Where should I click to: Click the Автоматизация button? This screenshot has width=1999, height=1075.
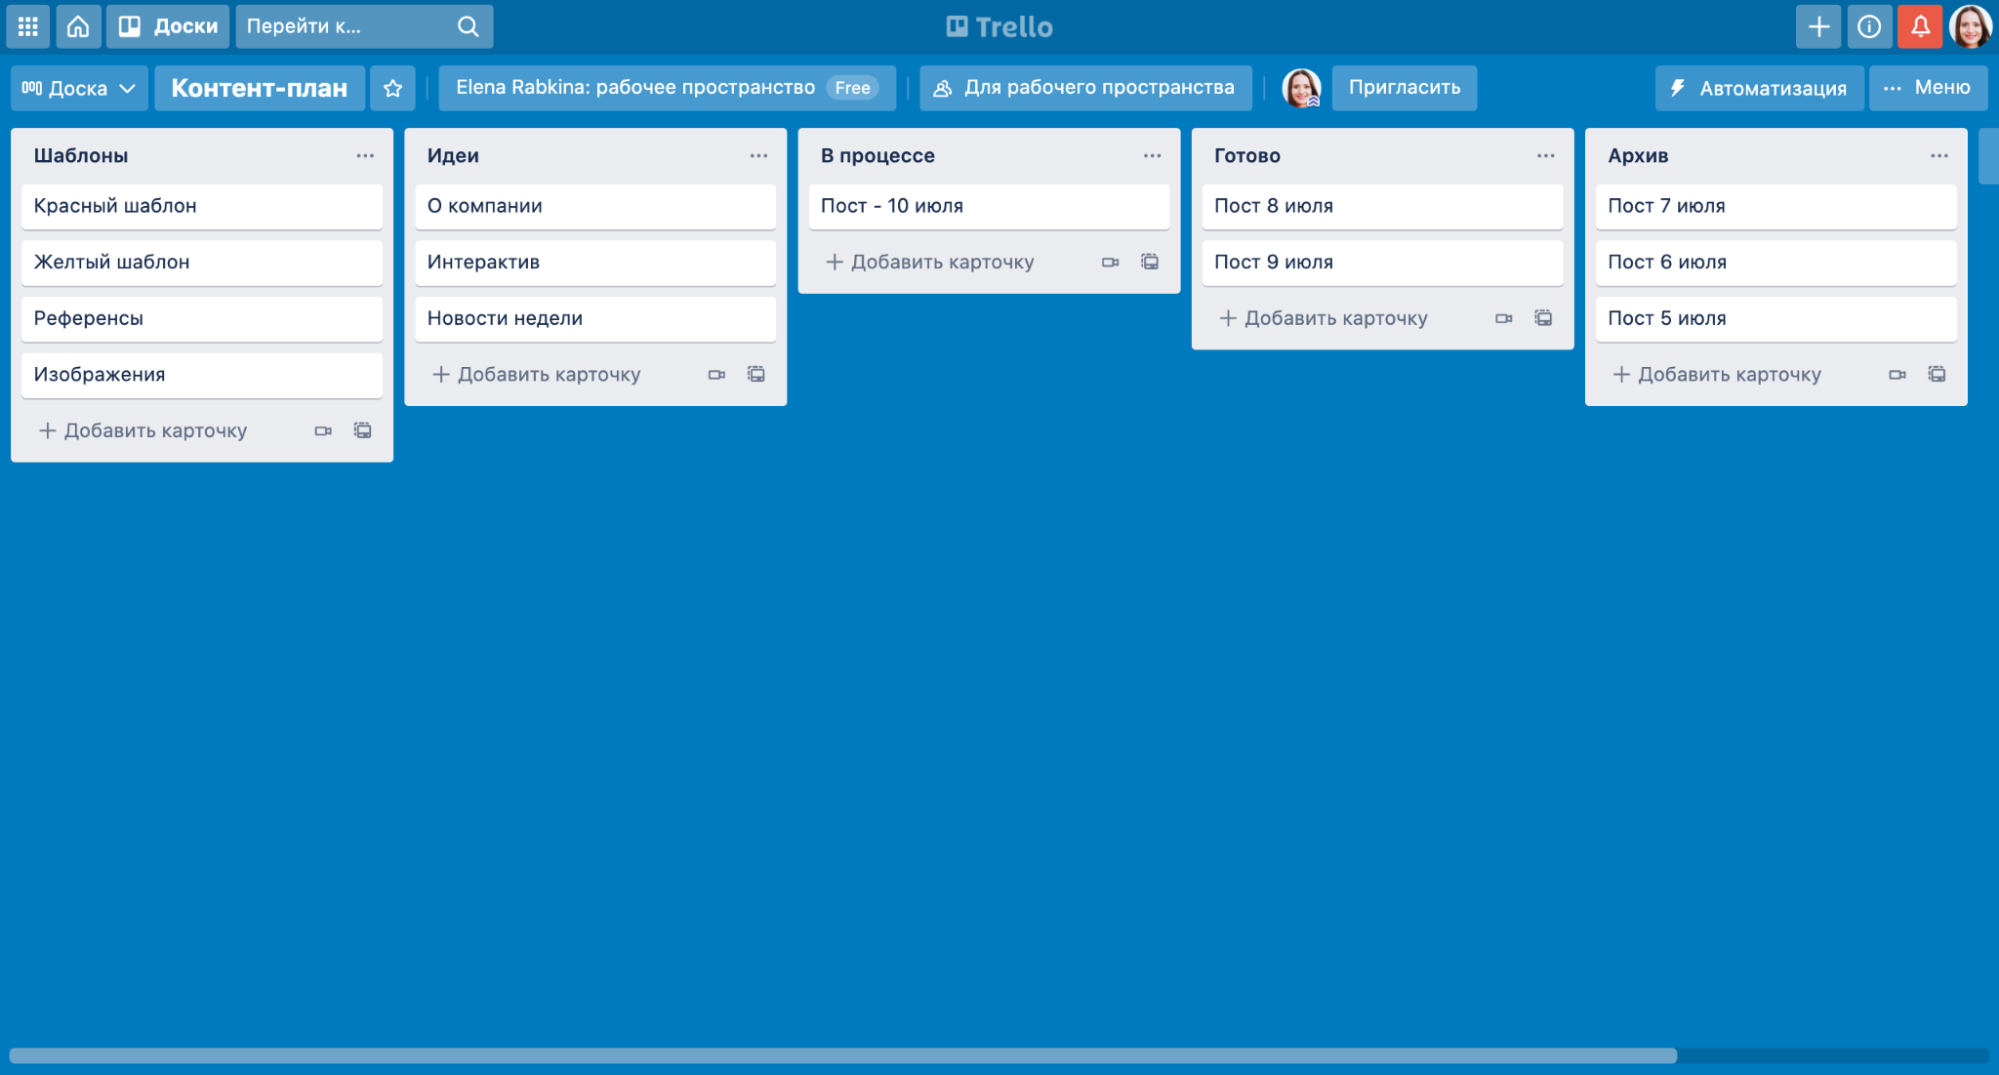tap(1759, 88)
